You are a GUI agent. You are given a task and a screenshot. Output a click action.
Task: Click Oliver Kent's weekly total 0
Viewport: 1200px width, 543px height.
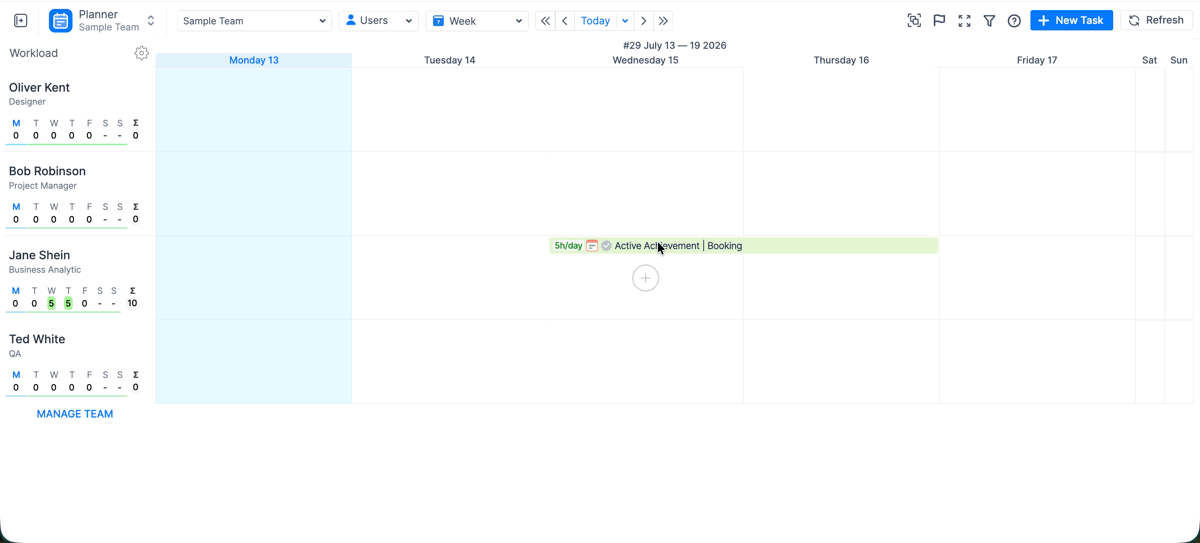pos(135,135)
